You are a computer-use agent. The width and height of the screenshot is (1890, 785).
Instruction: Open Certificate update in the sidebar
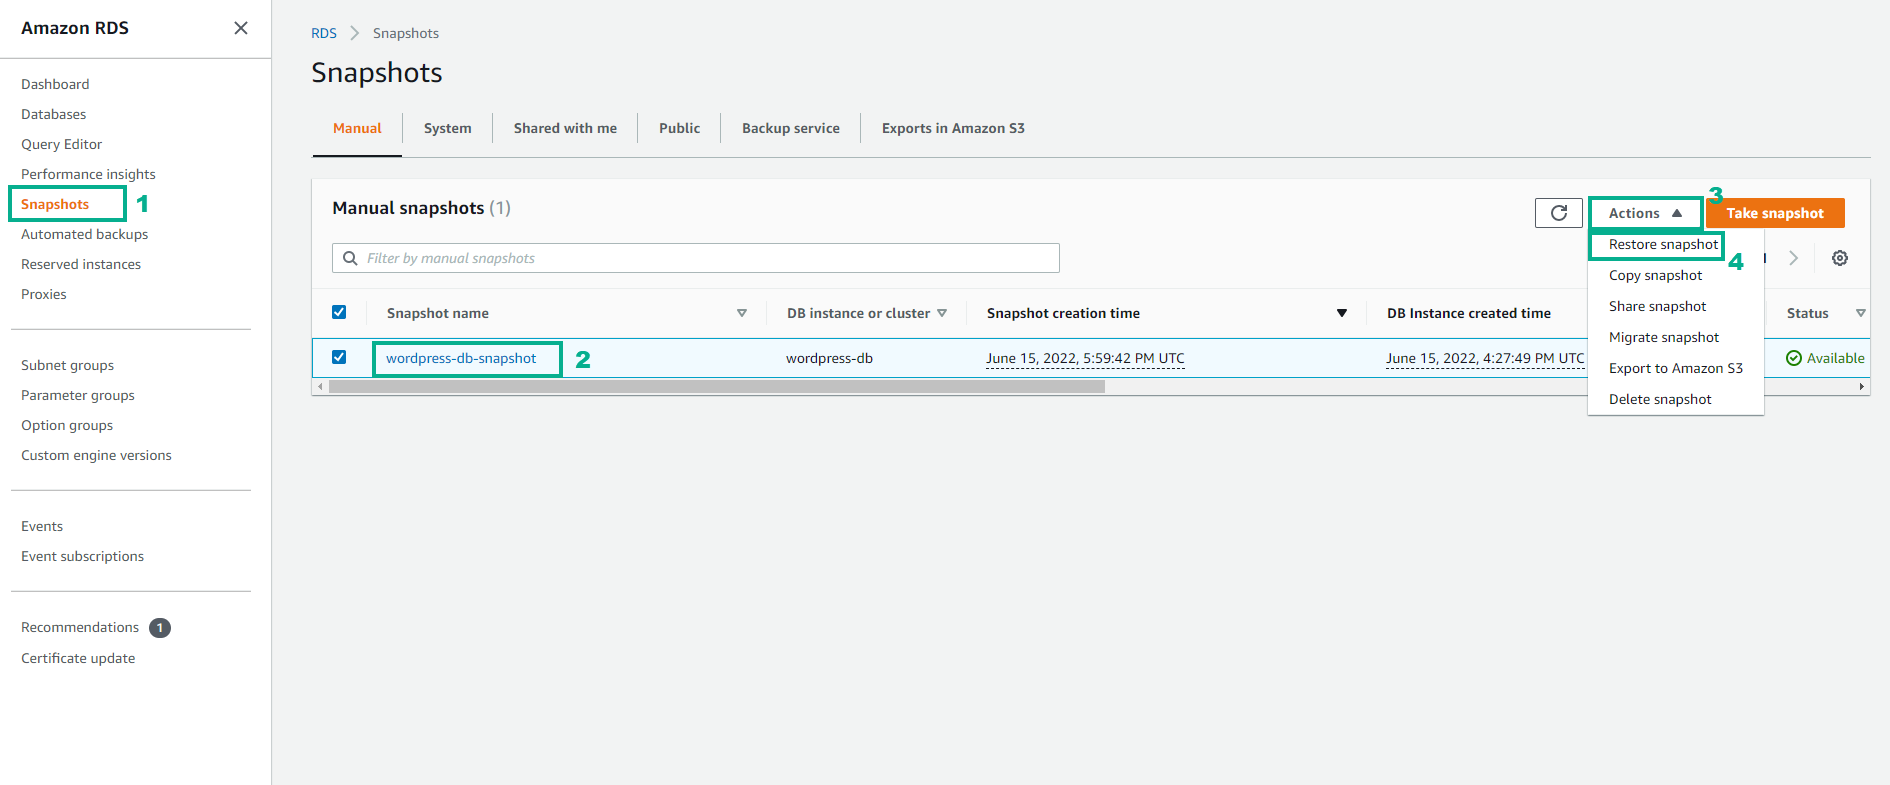[x=78, y=658]
